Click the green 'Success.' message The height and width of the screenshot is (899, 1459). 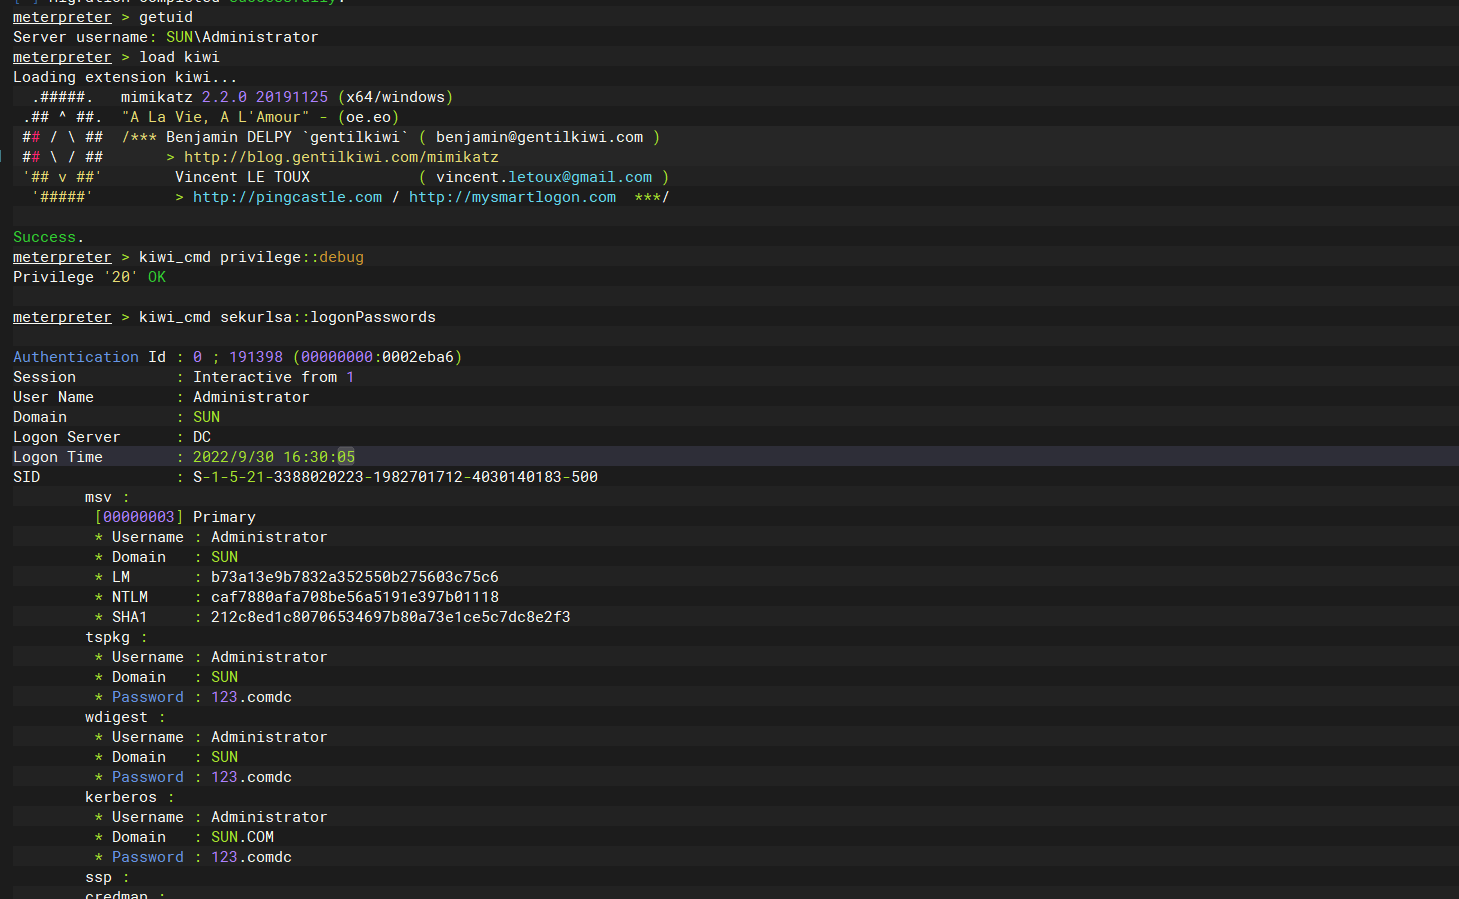[48, 237]
